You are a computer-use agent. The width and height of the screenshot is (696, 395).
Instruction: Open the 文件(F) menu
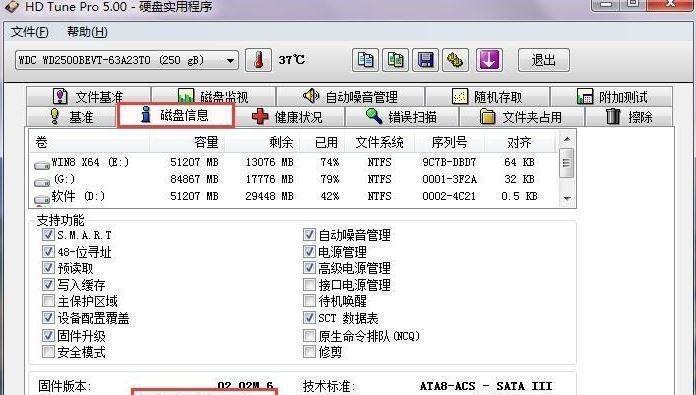click(30, 32)
